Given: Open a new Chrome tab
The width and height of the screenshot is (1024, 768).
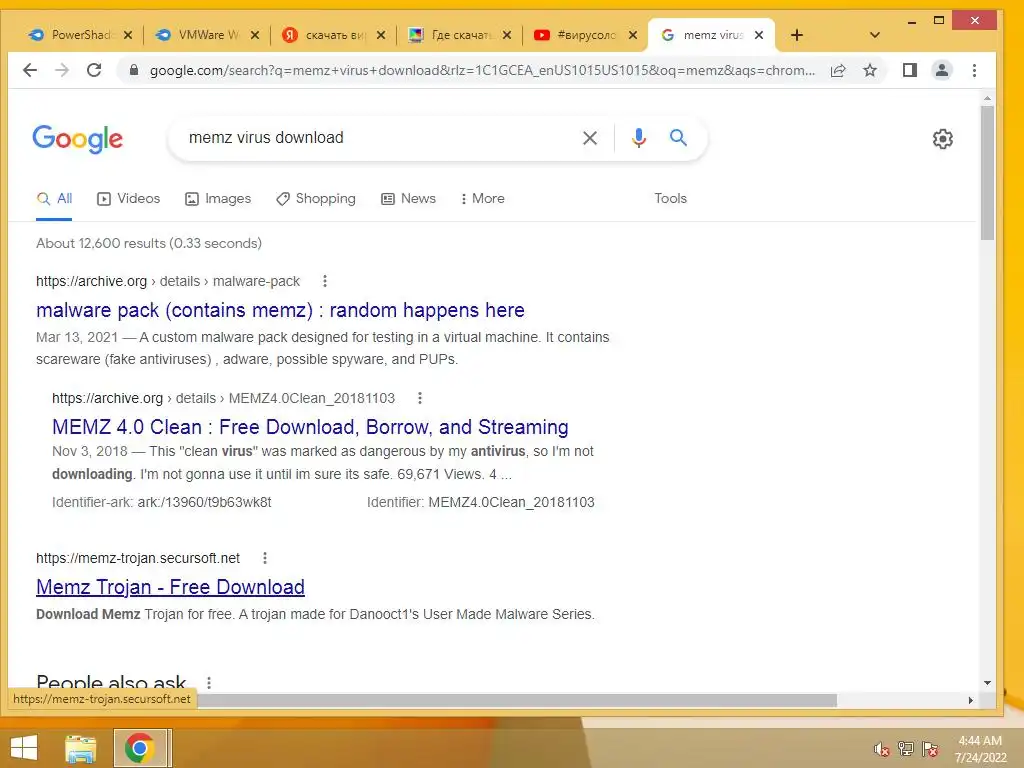Looking at the screenshot, I should click(x=797, y=35).
